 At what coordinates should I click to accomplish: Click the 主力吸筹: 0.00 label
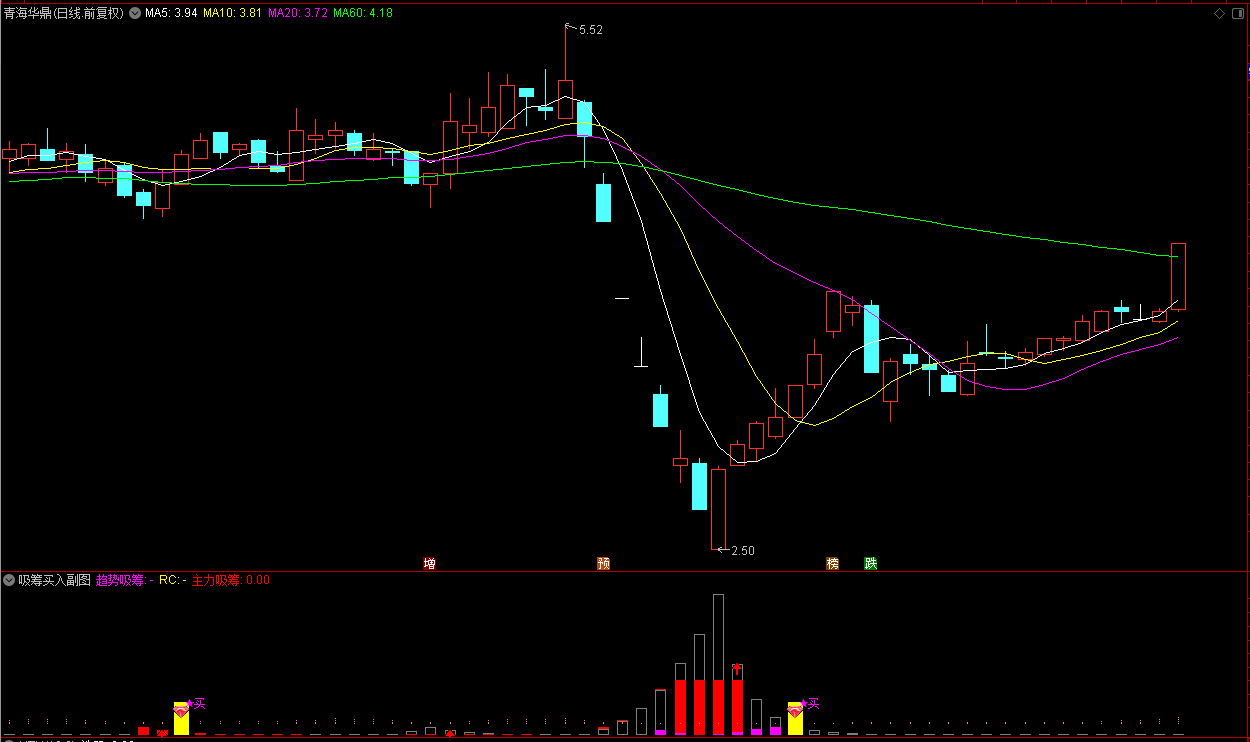click(231, 580)
